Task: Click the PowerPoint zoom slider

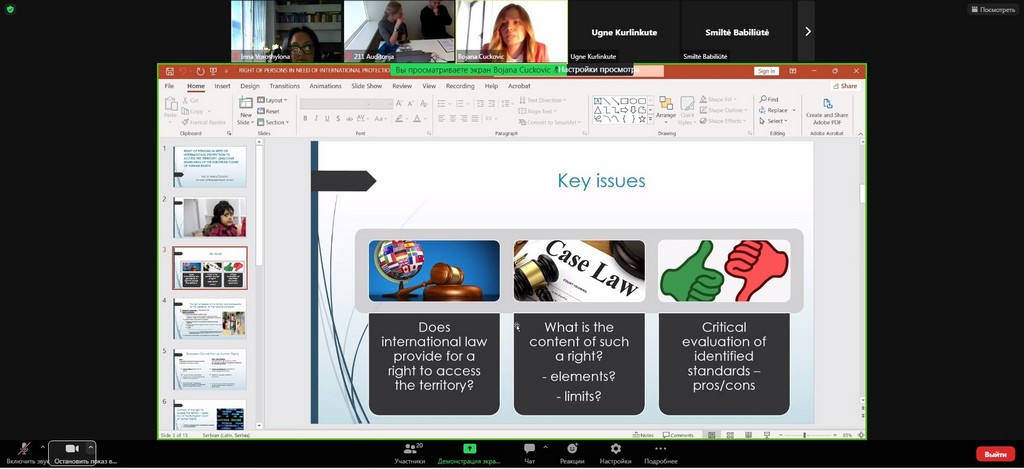Action: tap(805, 435)
